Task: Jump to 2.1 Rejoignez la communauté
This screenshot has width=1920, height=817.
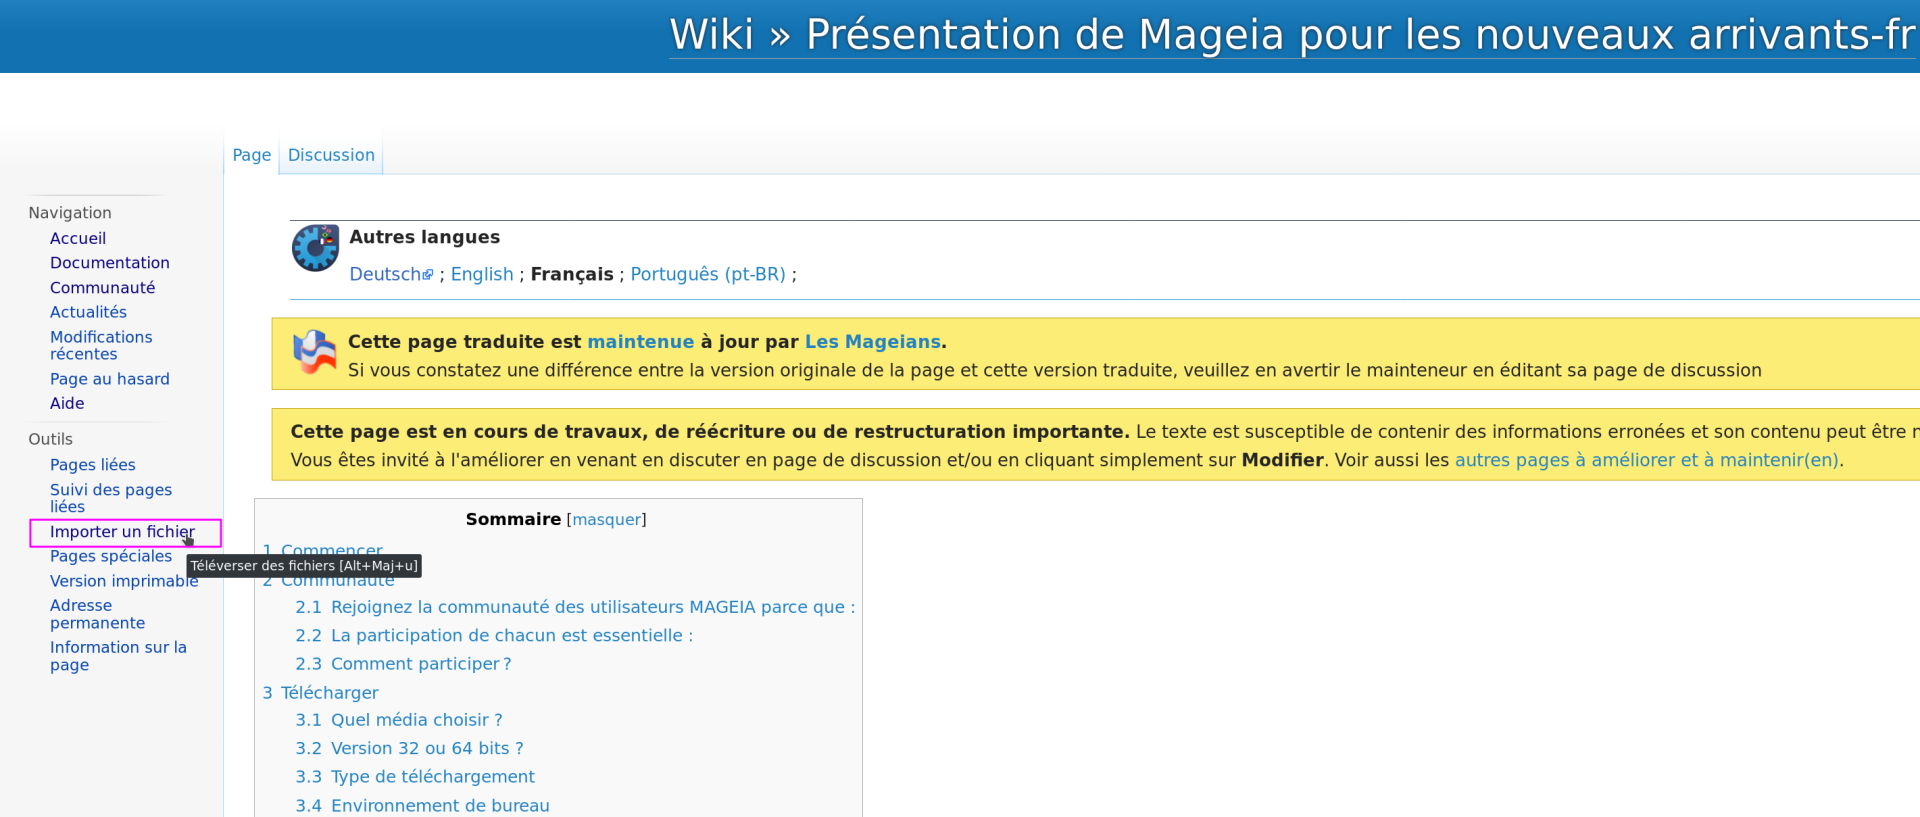Action: pos(575,607)
